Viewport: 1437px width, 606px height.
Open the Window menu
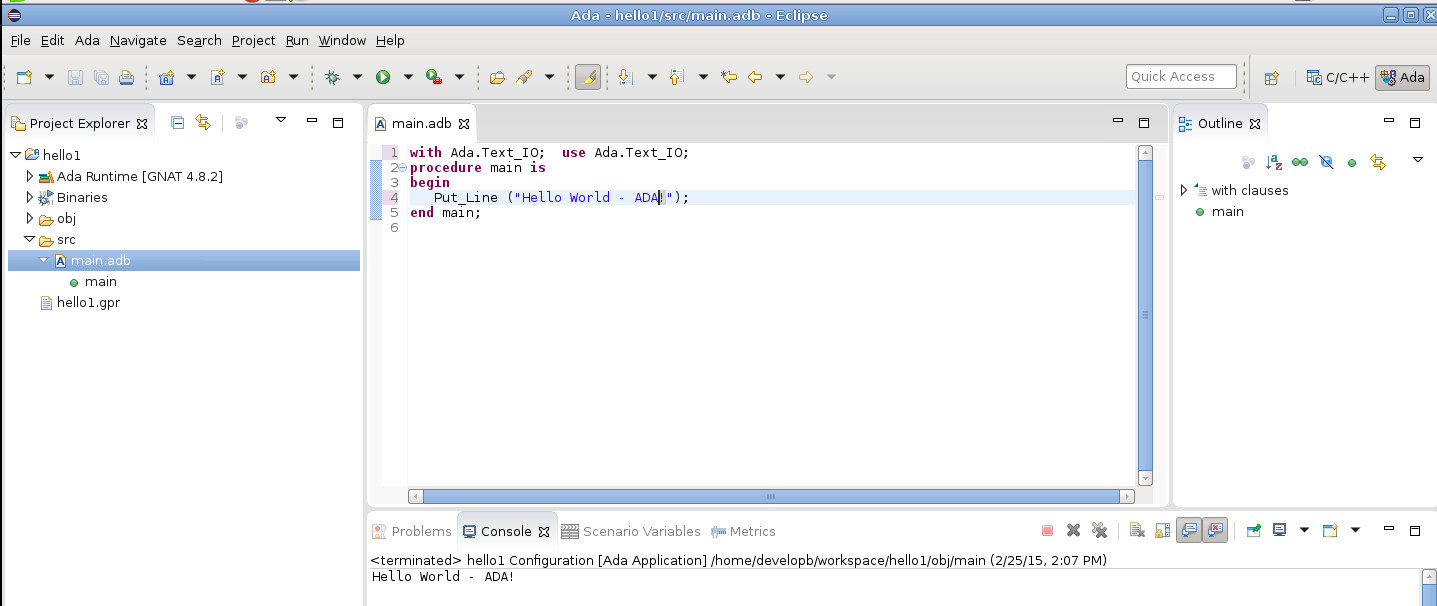point(342,40)
